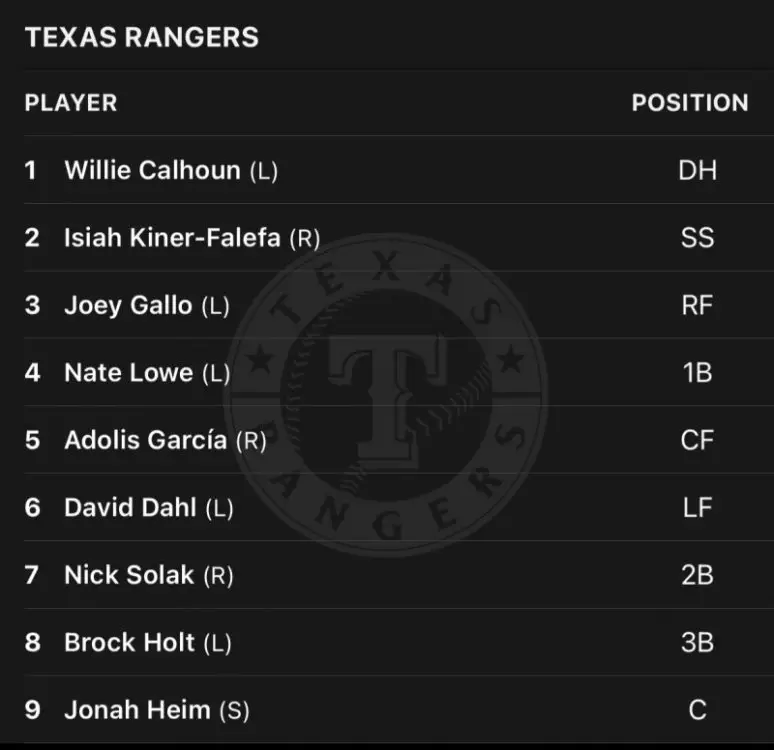
Task: Select the RF position entry
Action: tap(697, 305)
